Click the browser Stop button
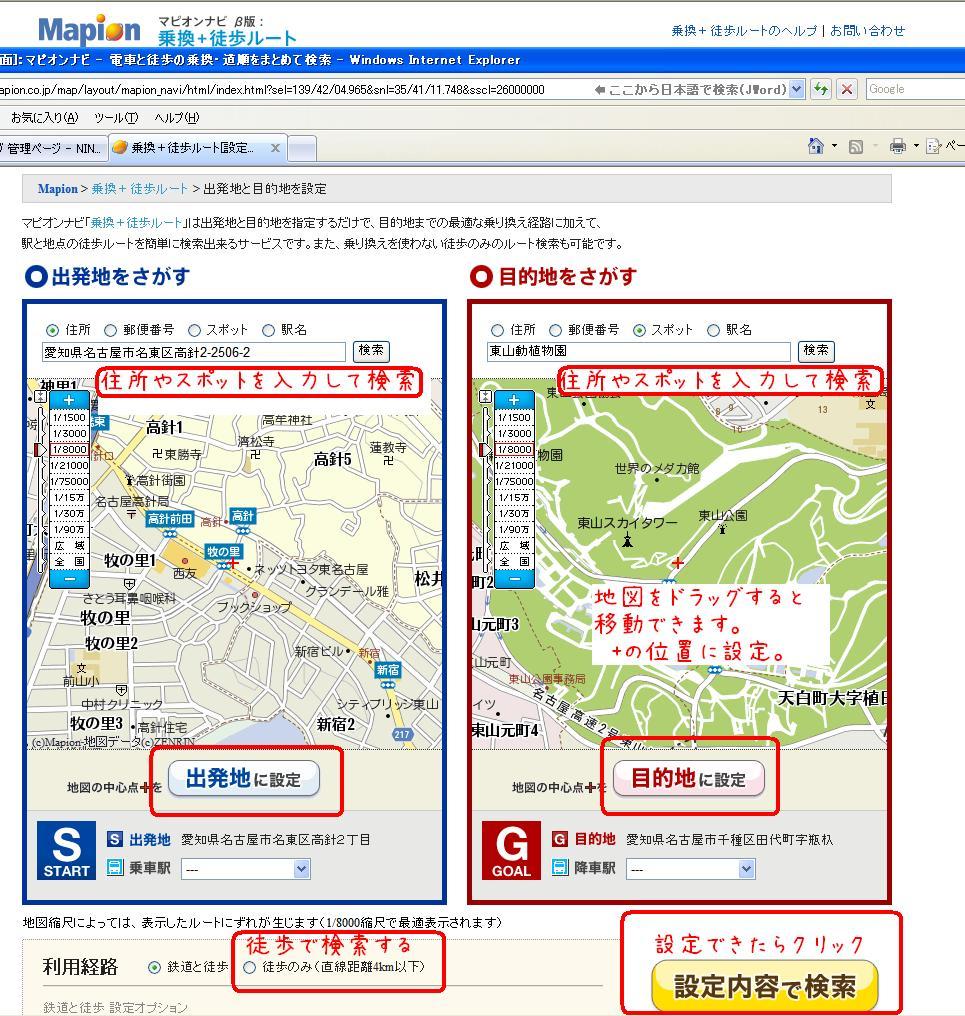965x1016 pixels. pos(846,89)
